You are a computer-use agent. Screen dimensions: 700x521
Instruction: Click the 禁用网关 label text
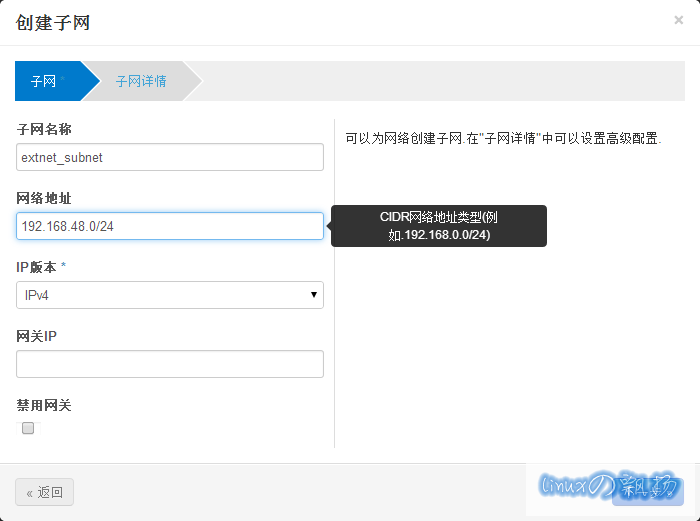tap(44, 405)
